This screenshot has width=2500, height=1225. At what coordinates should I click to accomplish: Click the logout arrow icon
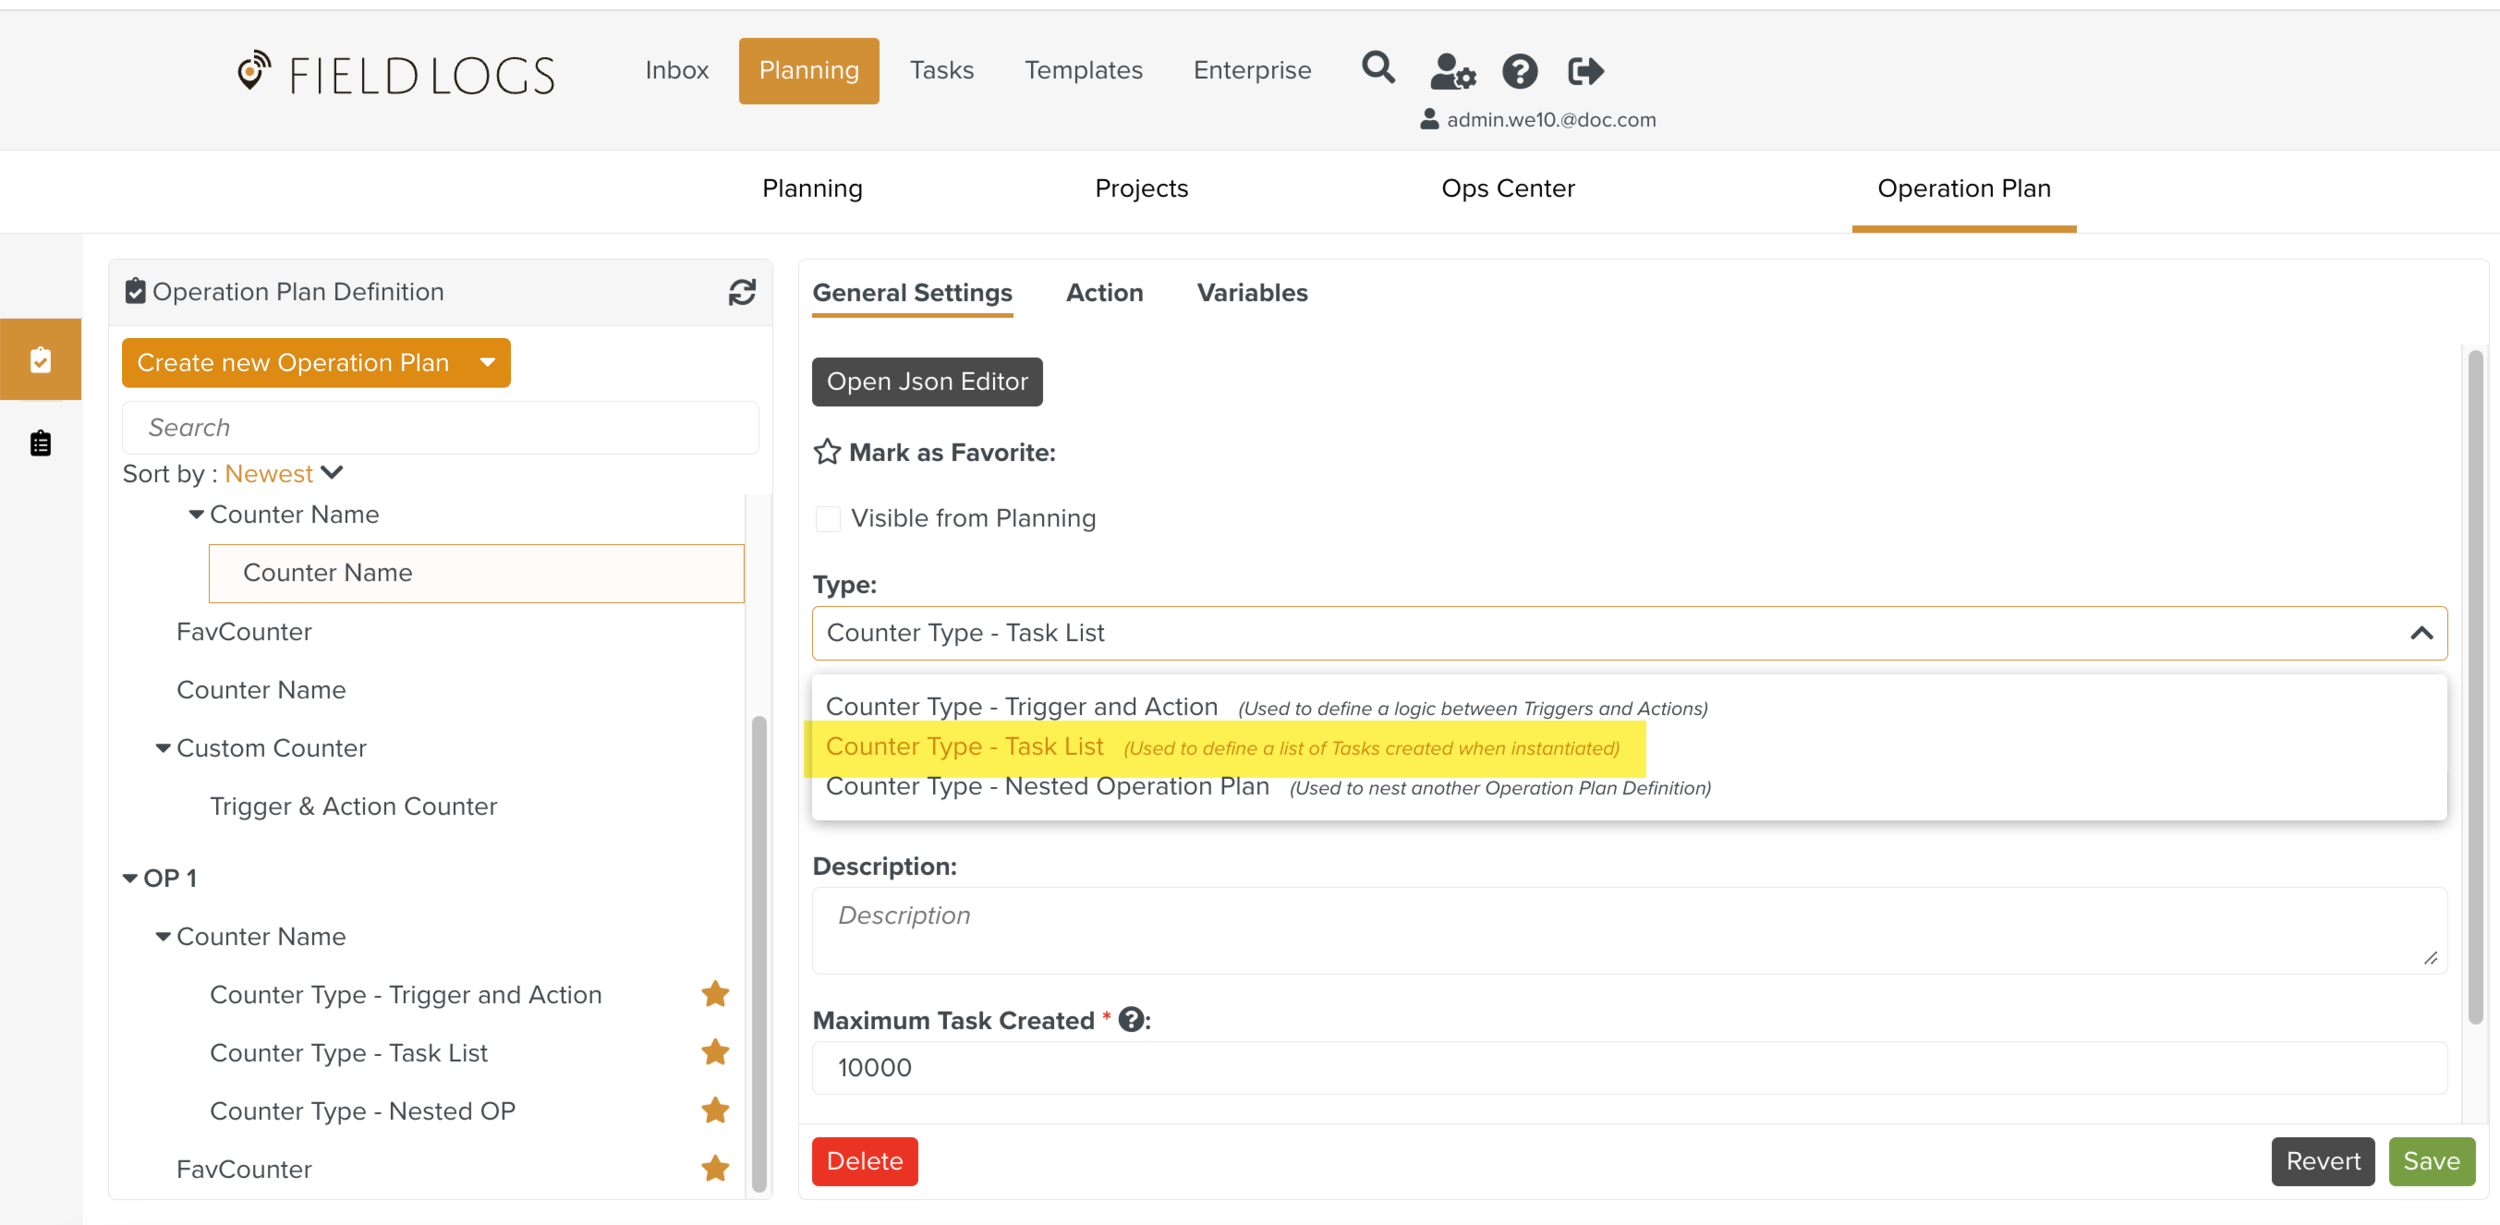(x=1585, y=71)
